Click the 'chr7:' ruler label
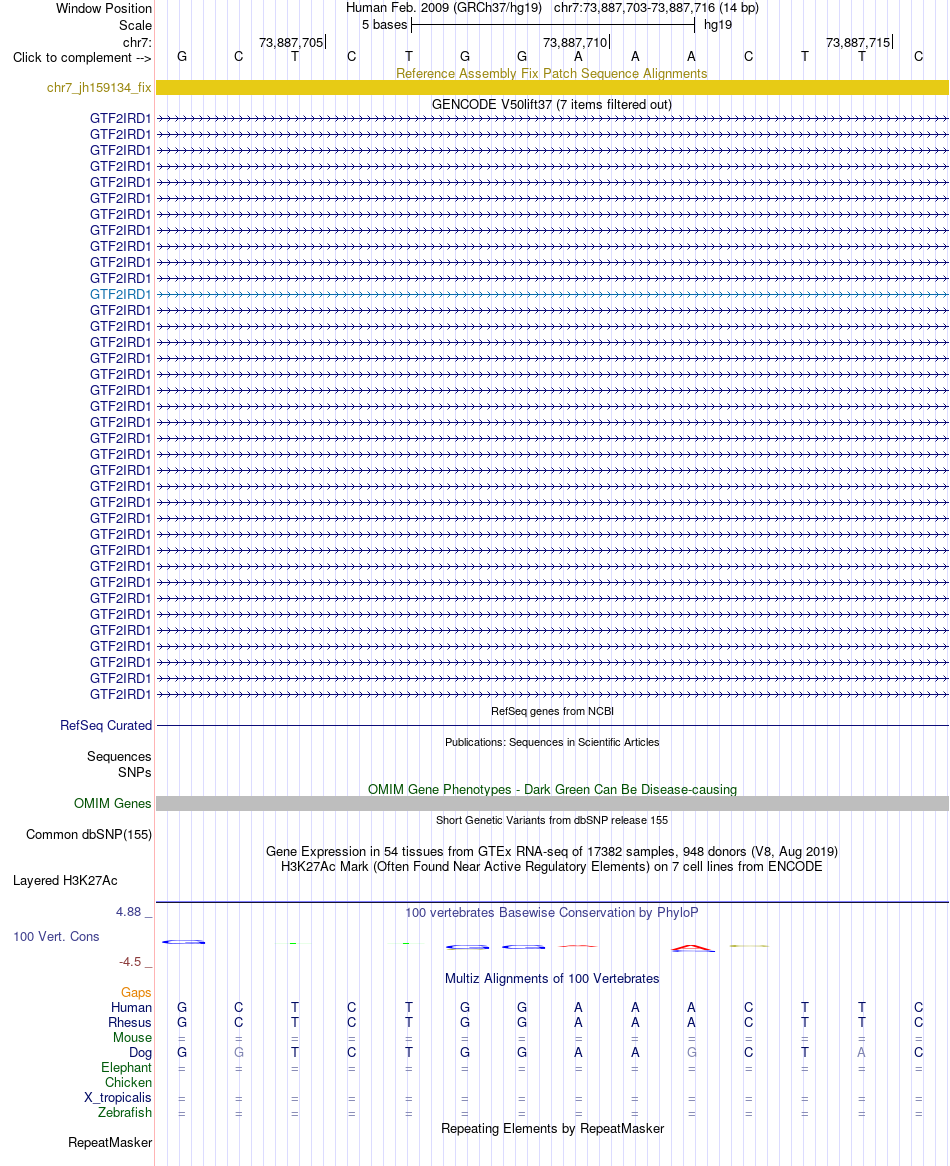950x1166 pixels. [x=138, y=42]
